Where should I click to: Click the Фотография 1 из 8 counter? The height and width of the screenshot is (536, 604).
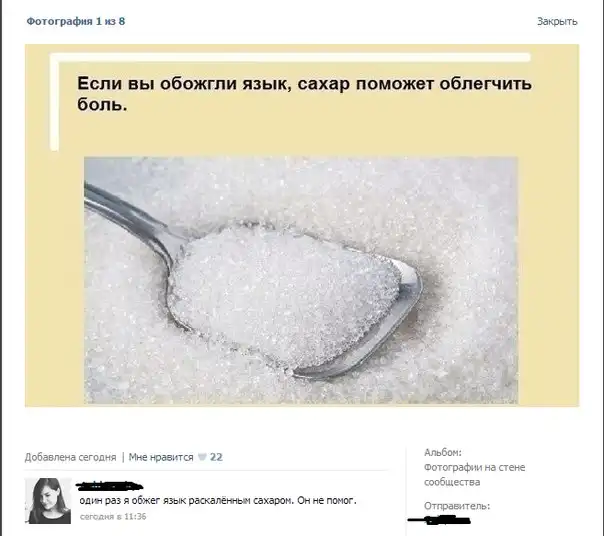(x=76, y=21)
